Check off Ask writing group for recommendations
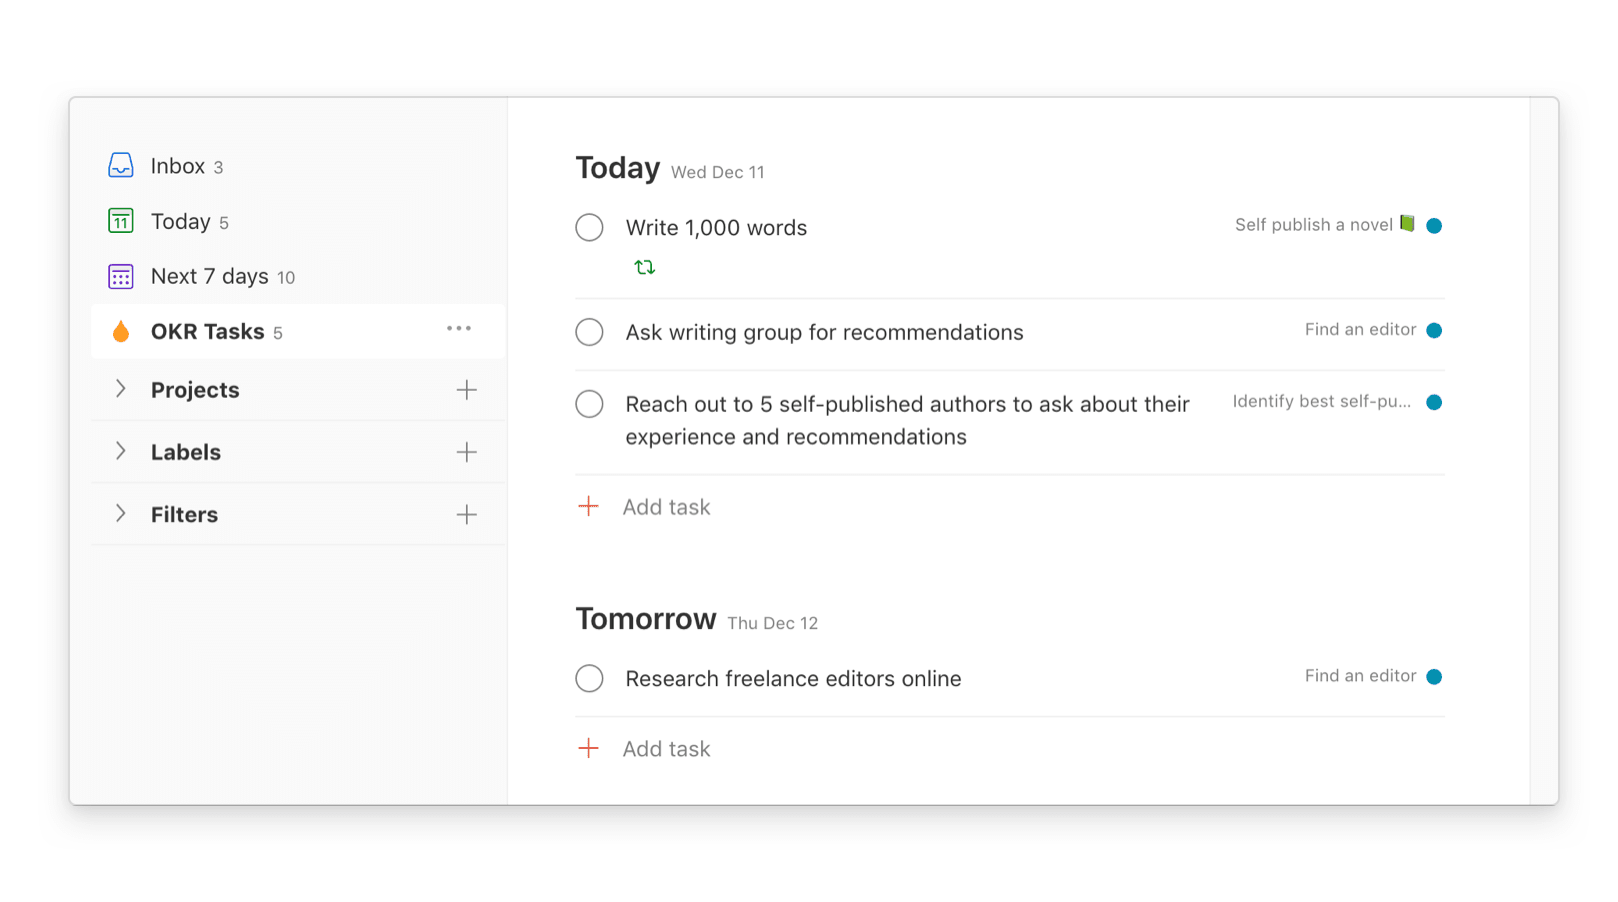 [x=589, y=332]
